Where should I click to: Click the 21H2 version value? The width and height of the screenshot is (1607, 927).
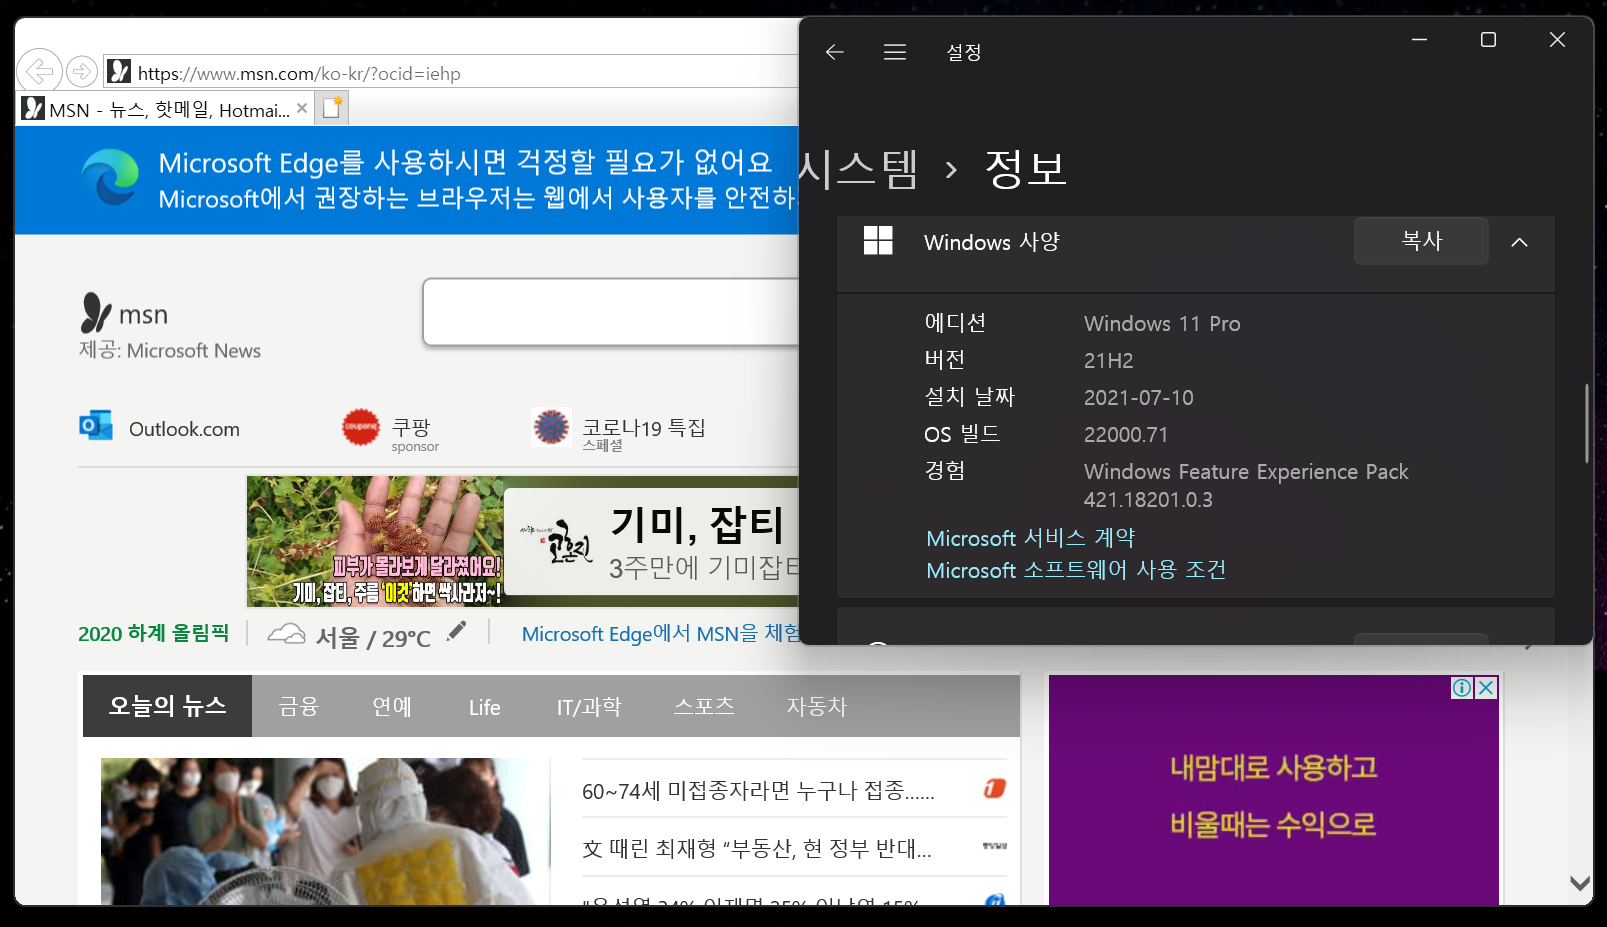pos(1109,361)
